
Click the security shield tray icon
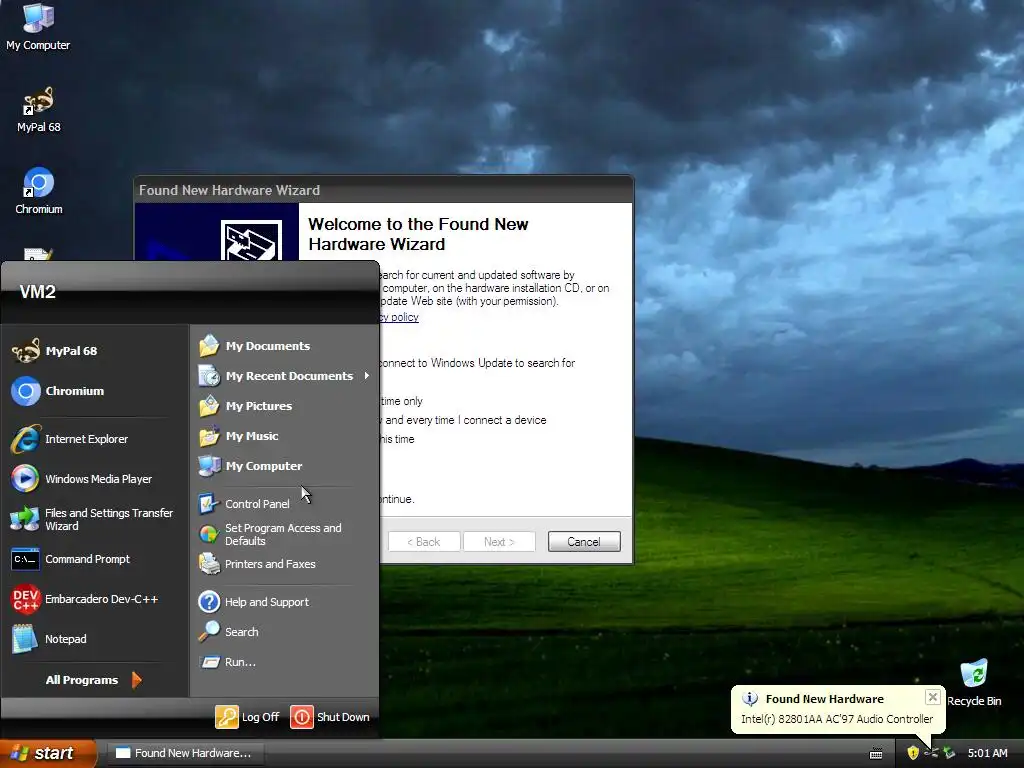[x=913, y=753]
